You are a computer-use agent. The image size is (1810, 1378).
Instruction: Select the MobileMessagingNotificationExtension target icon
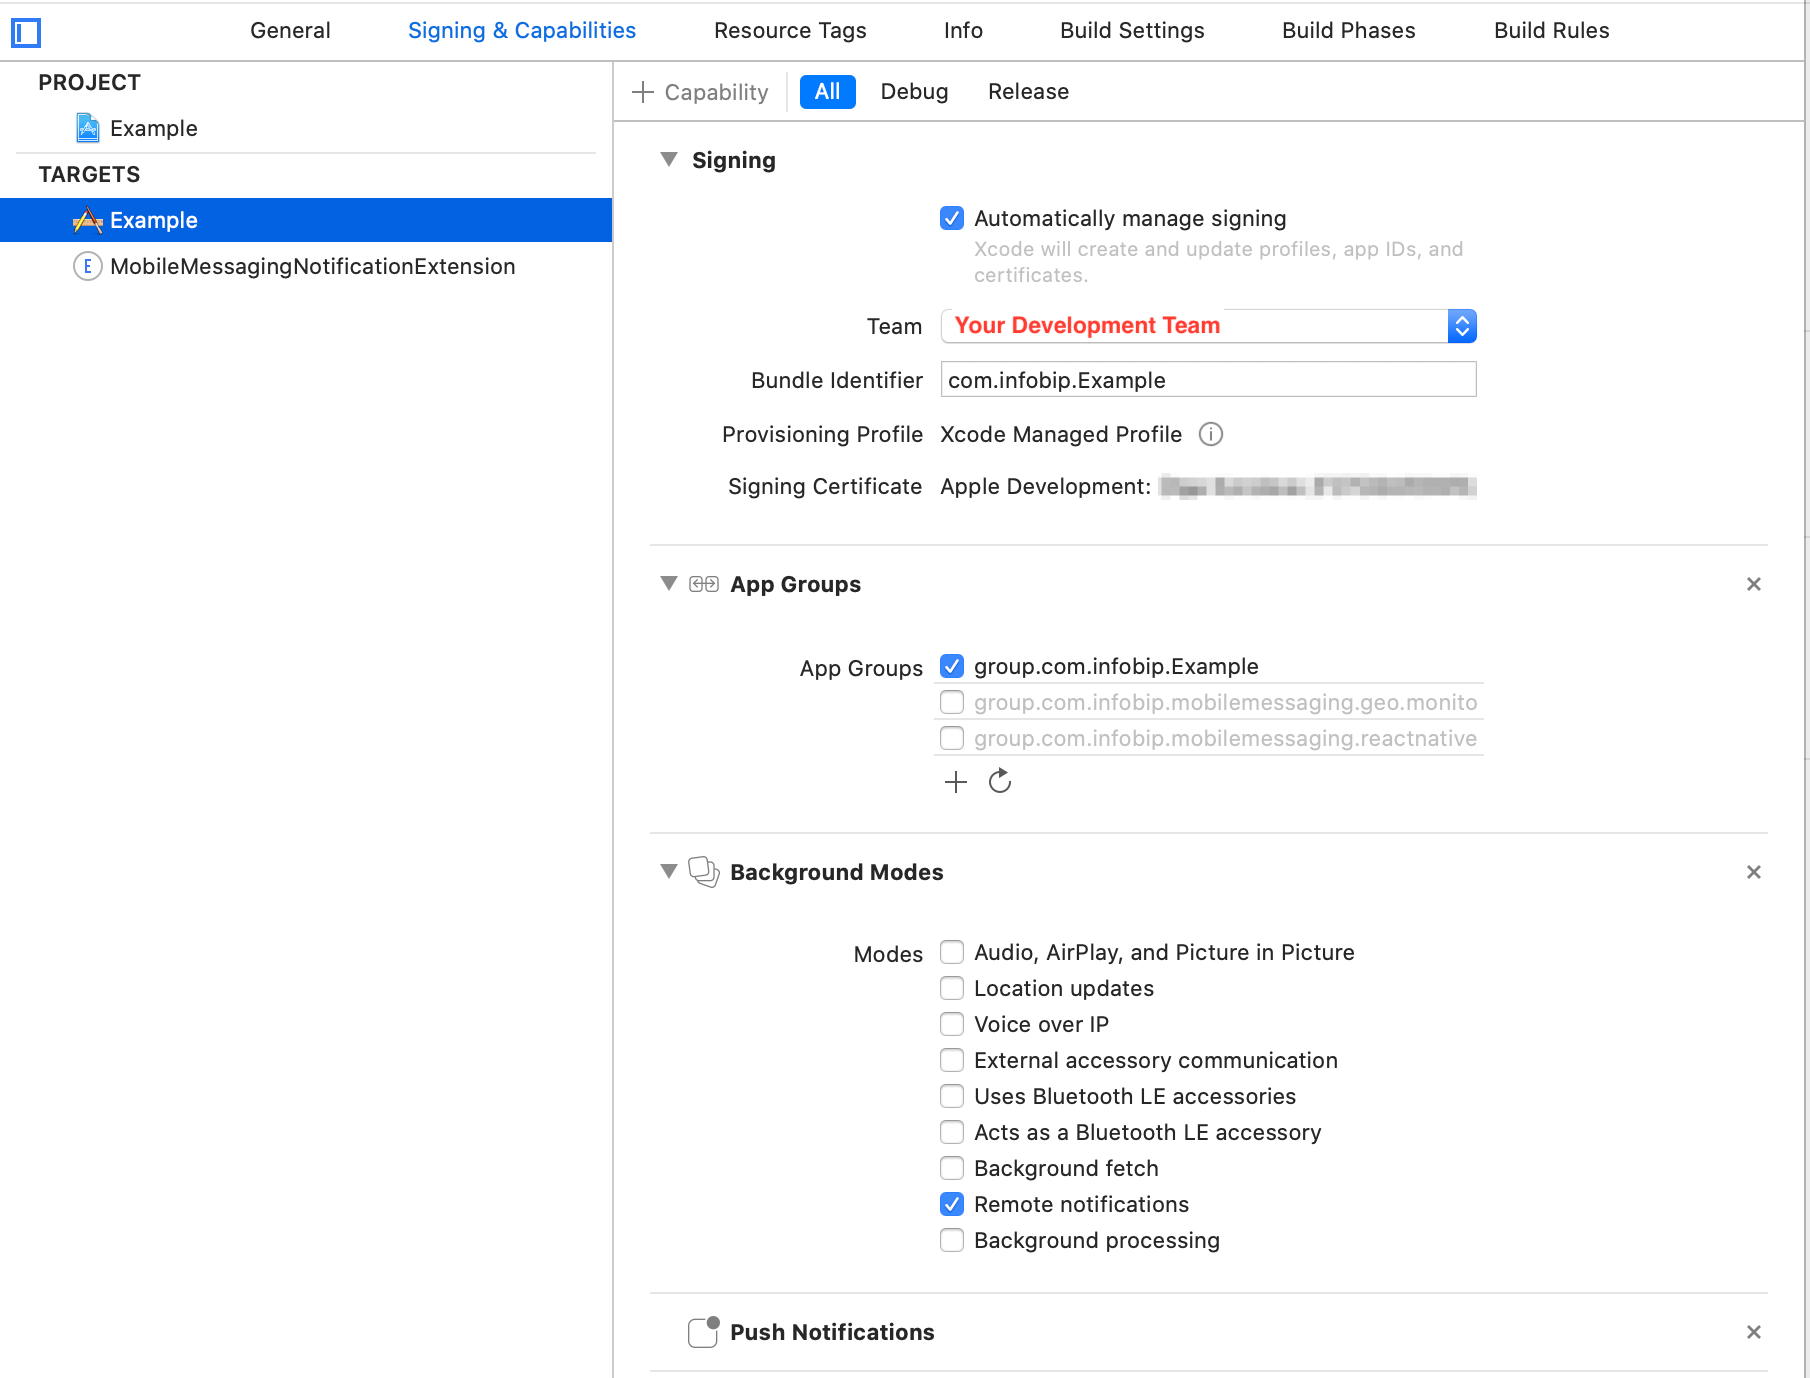pos(87,266)
